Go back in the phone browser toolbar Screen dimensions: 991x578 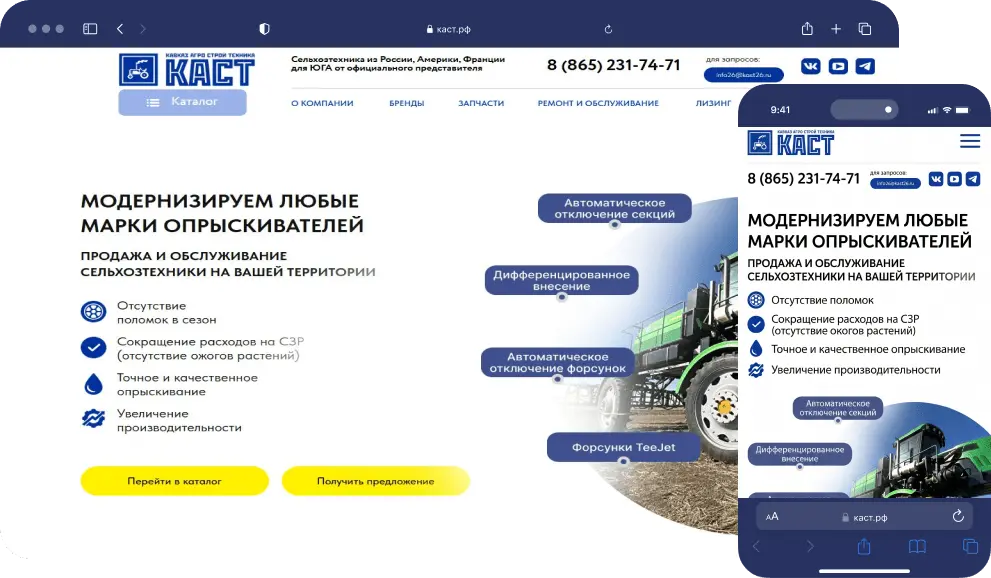coord(757,546)
